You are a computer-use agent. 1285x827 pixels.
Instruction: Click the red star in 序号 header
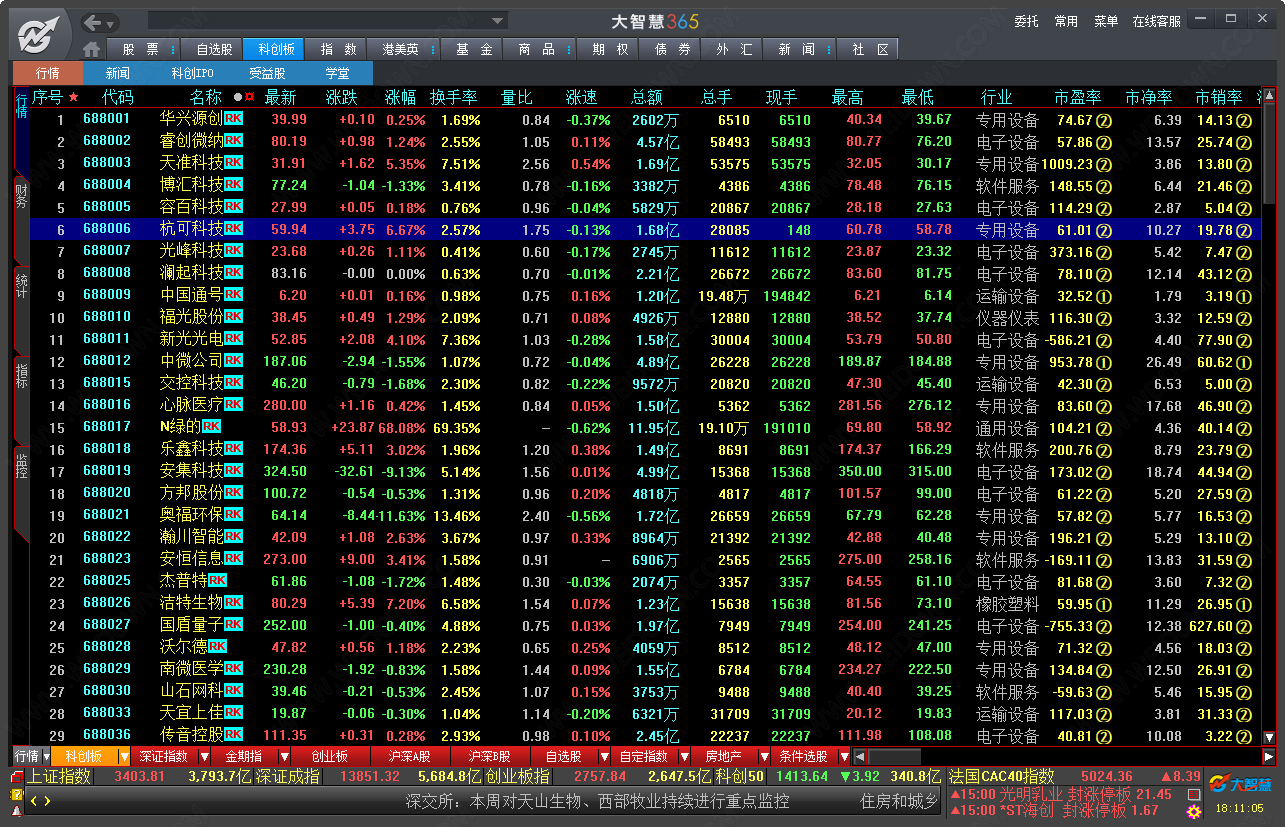[73, 97]
